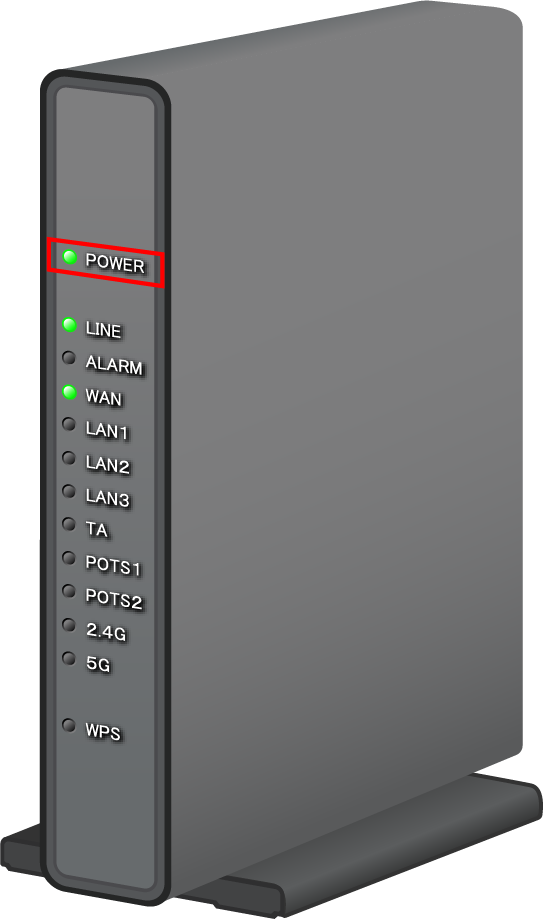
Task: Click the WPS indicator light
Action: (69, 725)
